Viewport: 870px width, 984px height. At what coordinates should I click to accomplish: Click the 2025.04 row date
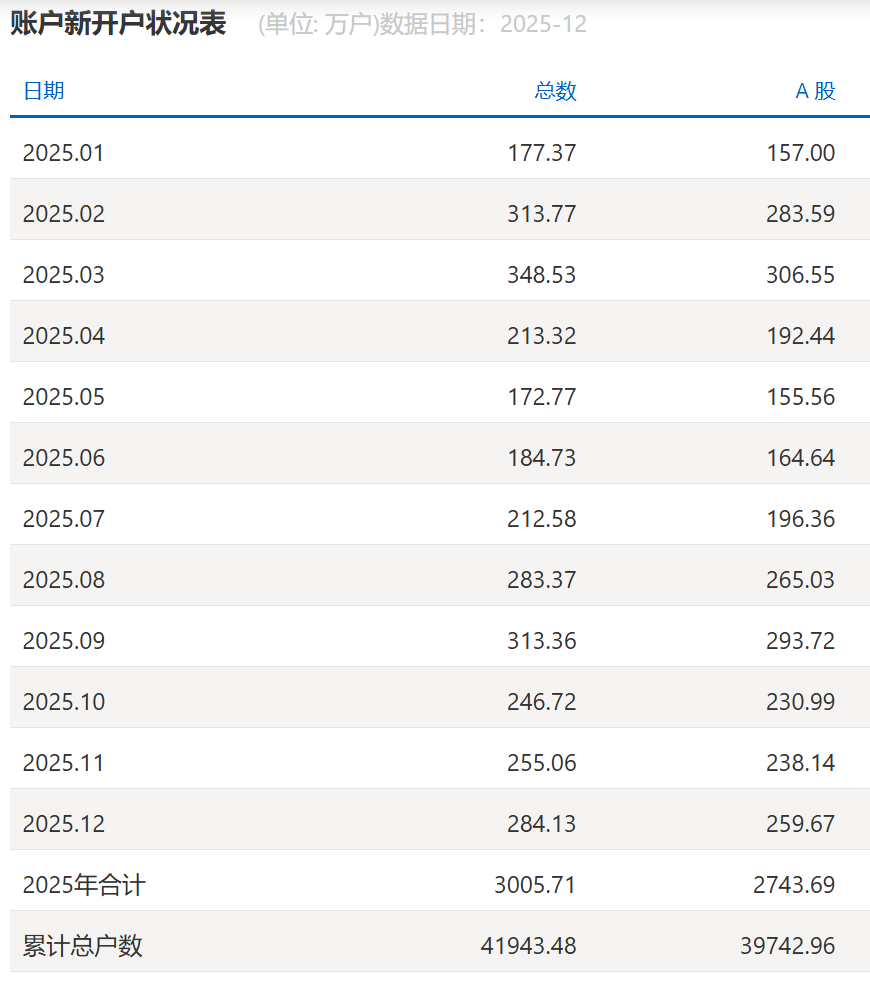pyautogui.click(x=63, y=336)
